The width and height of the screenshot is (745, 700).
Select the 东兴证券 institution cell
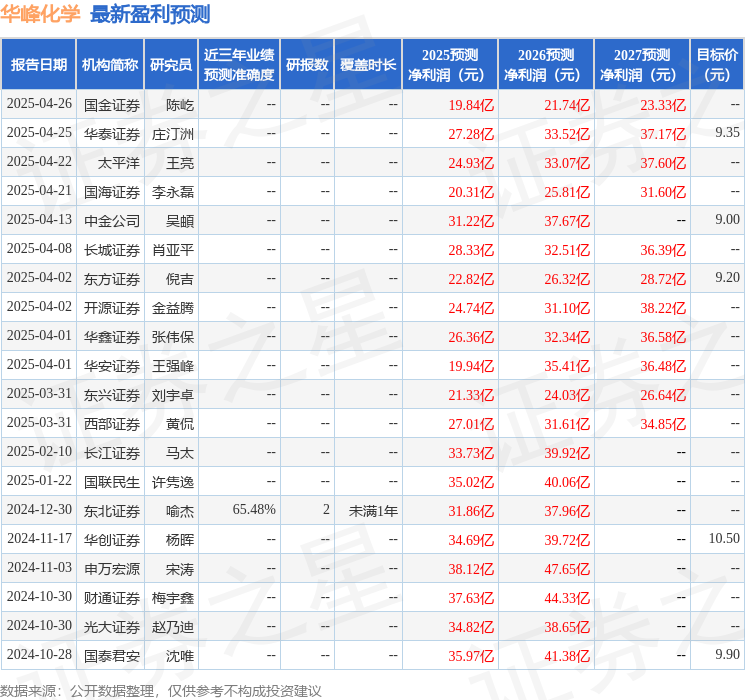click(x=112, y=395)
